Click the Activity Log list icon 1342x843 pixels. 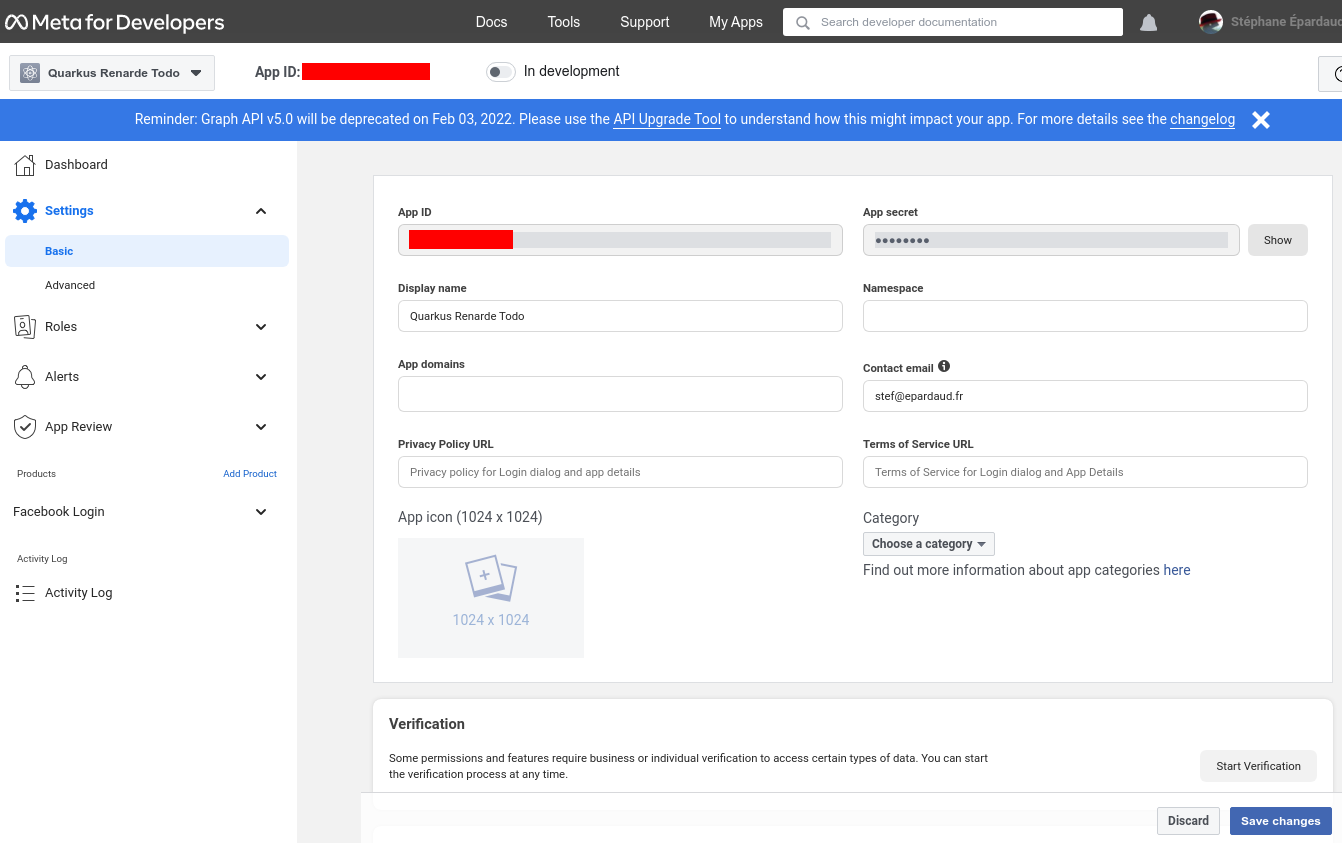(x=25, y=593)
